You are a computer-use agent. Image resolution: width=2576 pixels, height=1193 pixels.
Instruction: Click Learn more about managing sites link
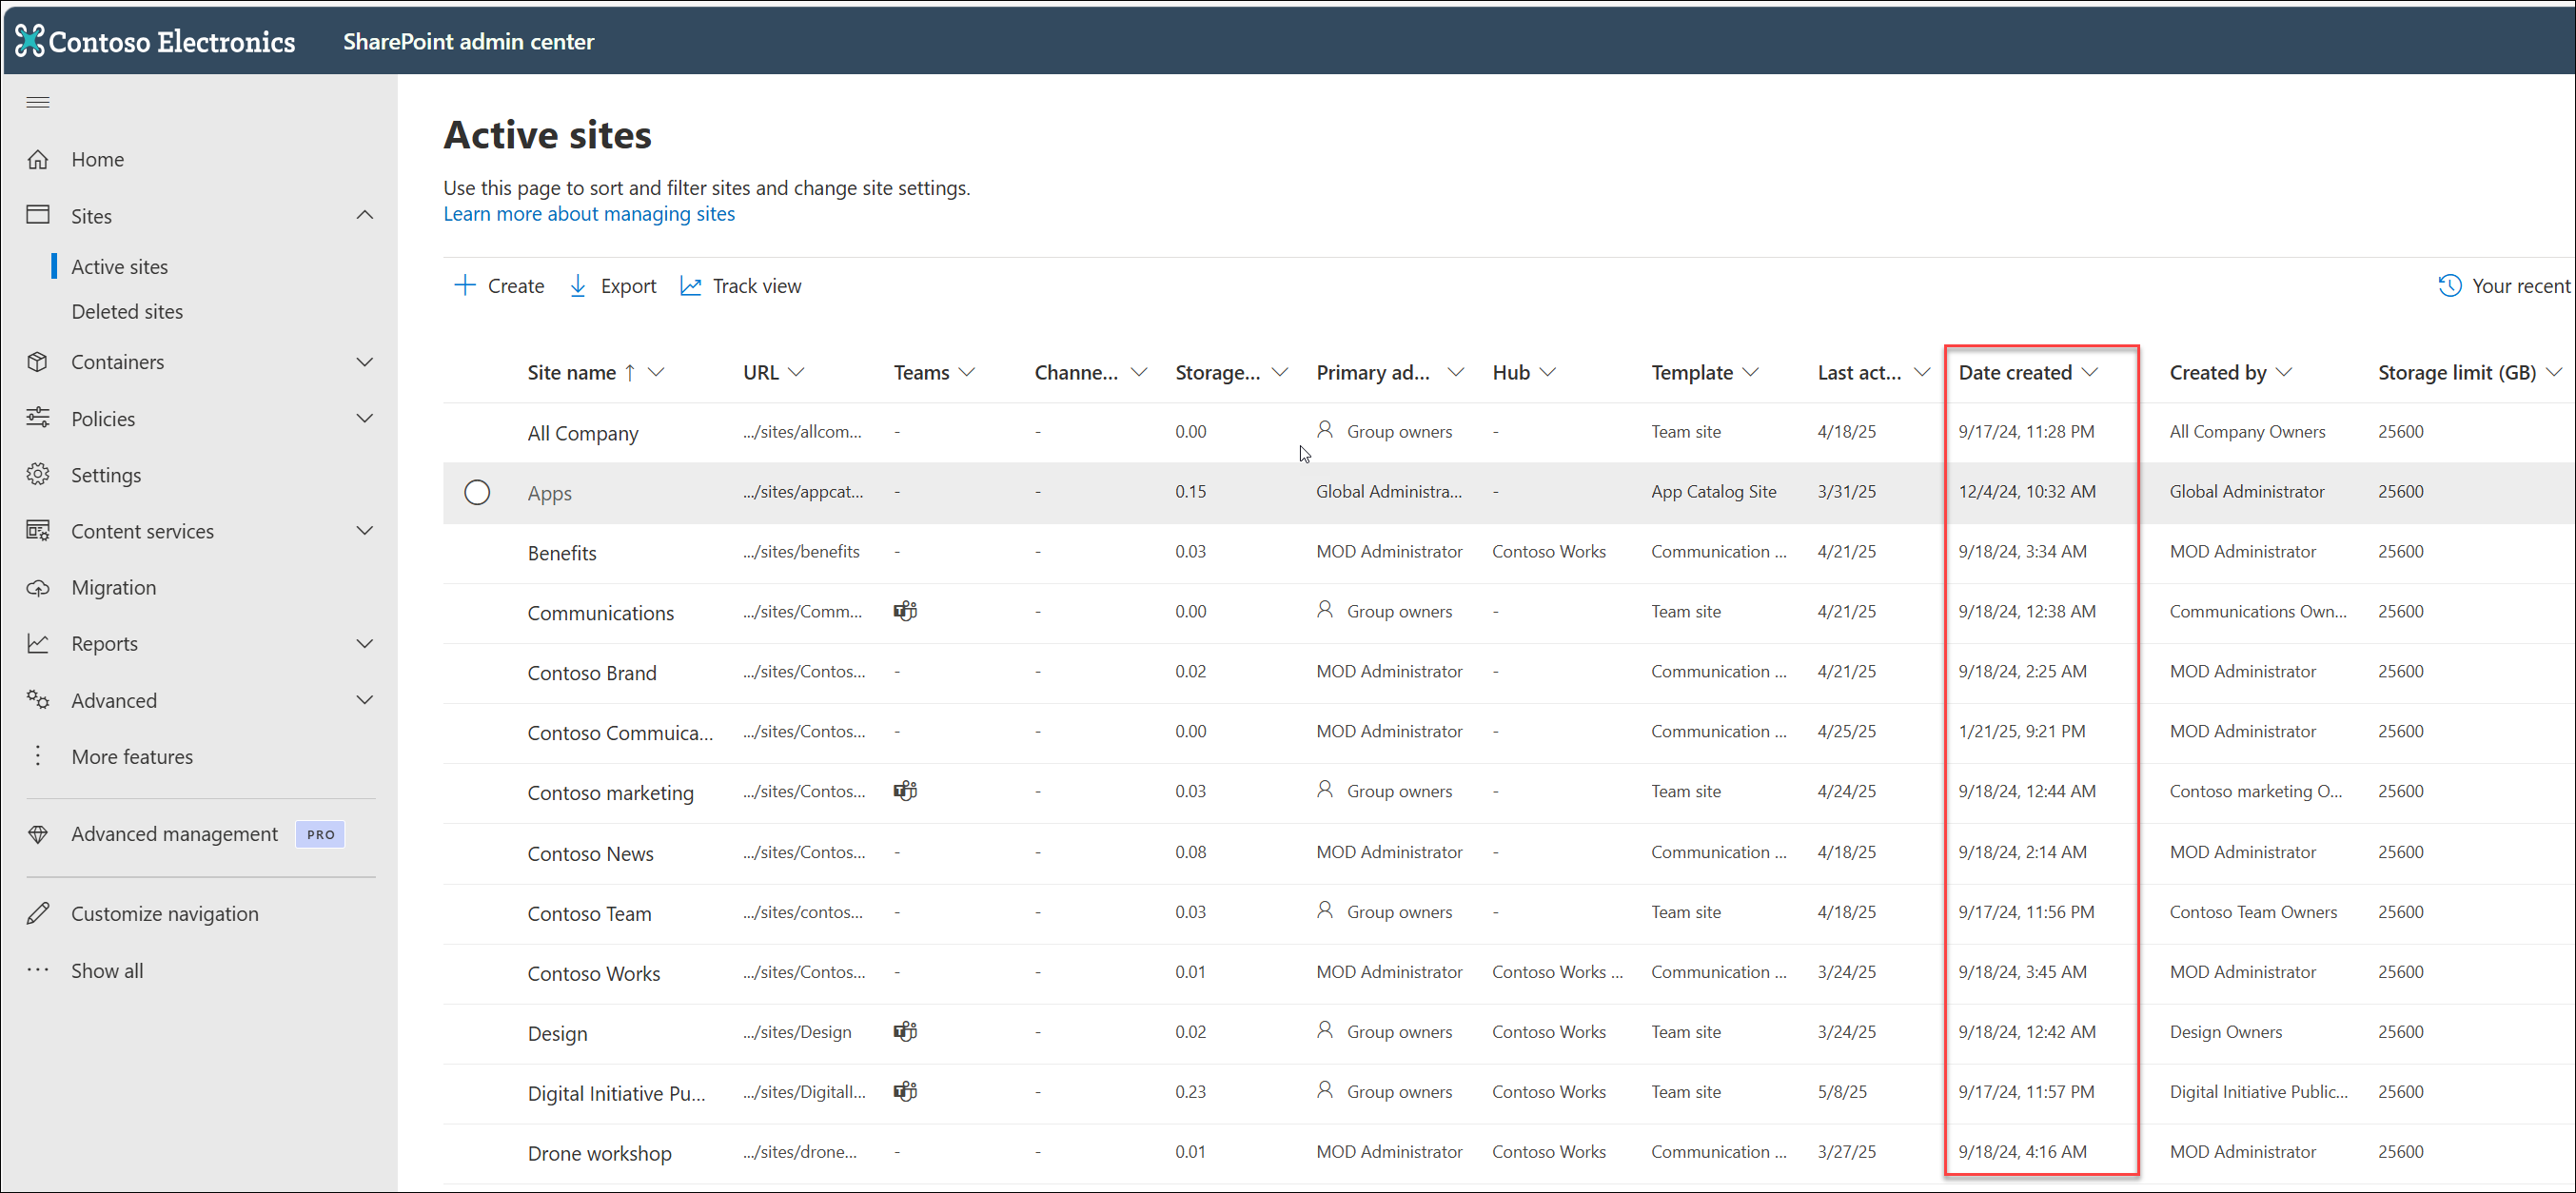(x=589, y=214)
